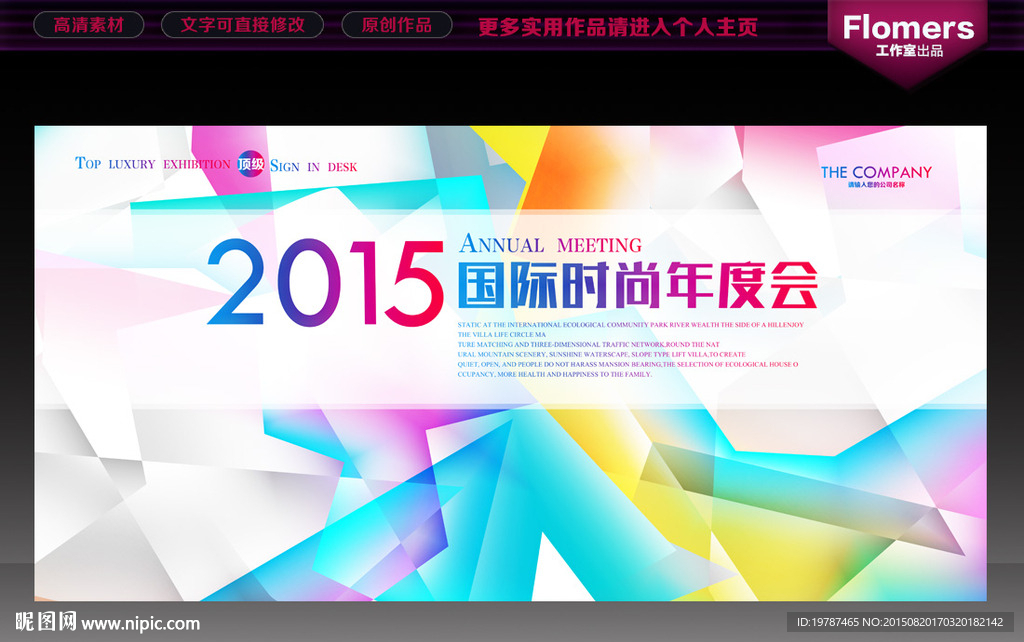The width and height of the screenshot is (1024, 642).
Task: Click the SIGN IN DESK text
Action: coord(313,167)
